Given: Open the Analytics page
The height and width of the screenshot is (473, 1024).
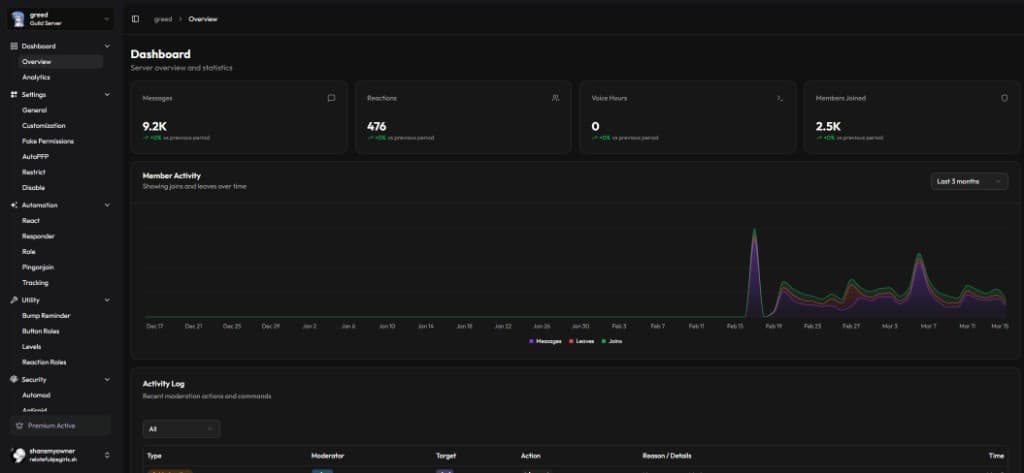Looking at the screenshot, I should 36,77.
